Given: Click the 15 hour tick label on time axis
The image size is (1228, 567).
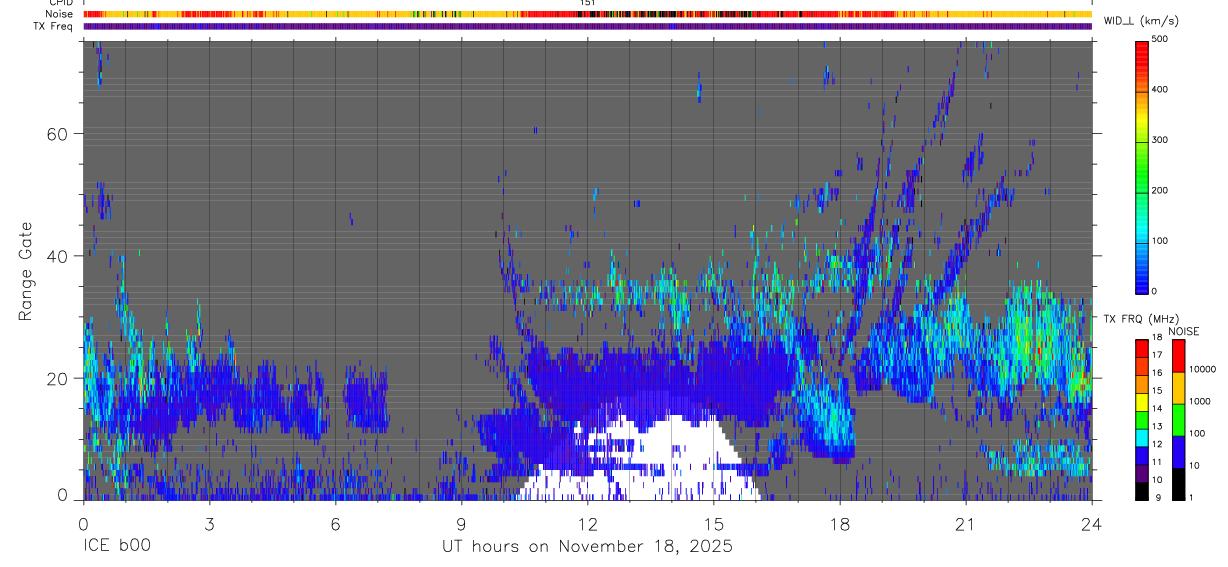Looking at the screenshot, I should tap(713, 525).
